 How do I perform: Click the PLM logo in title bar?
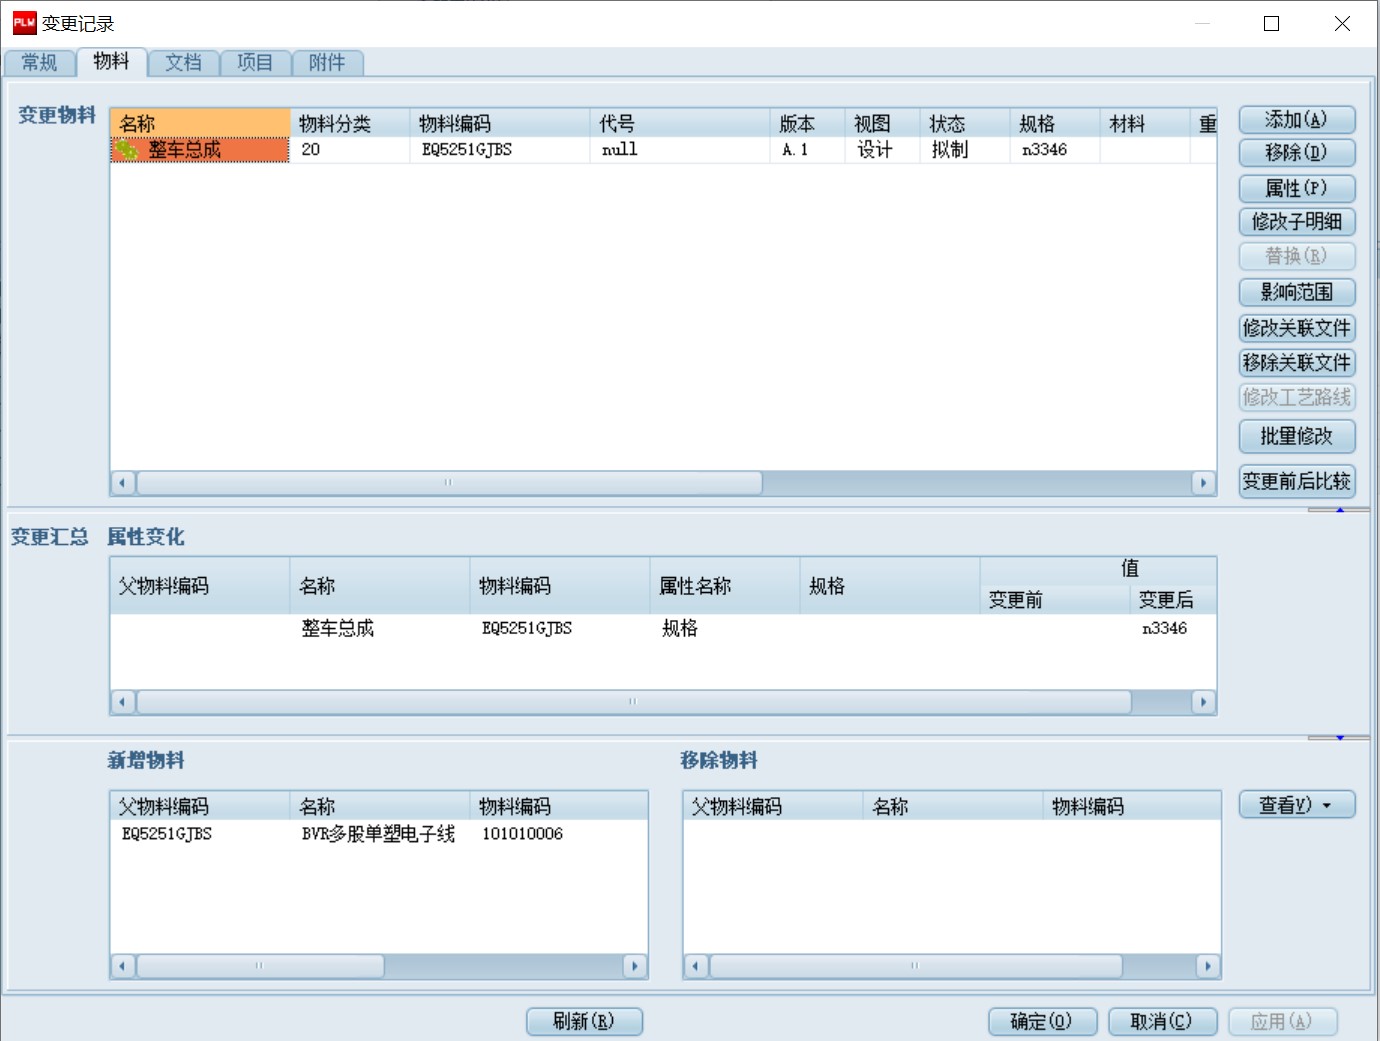pyautogui.click(x=24, y=23)
